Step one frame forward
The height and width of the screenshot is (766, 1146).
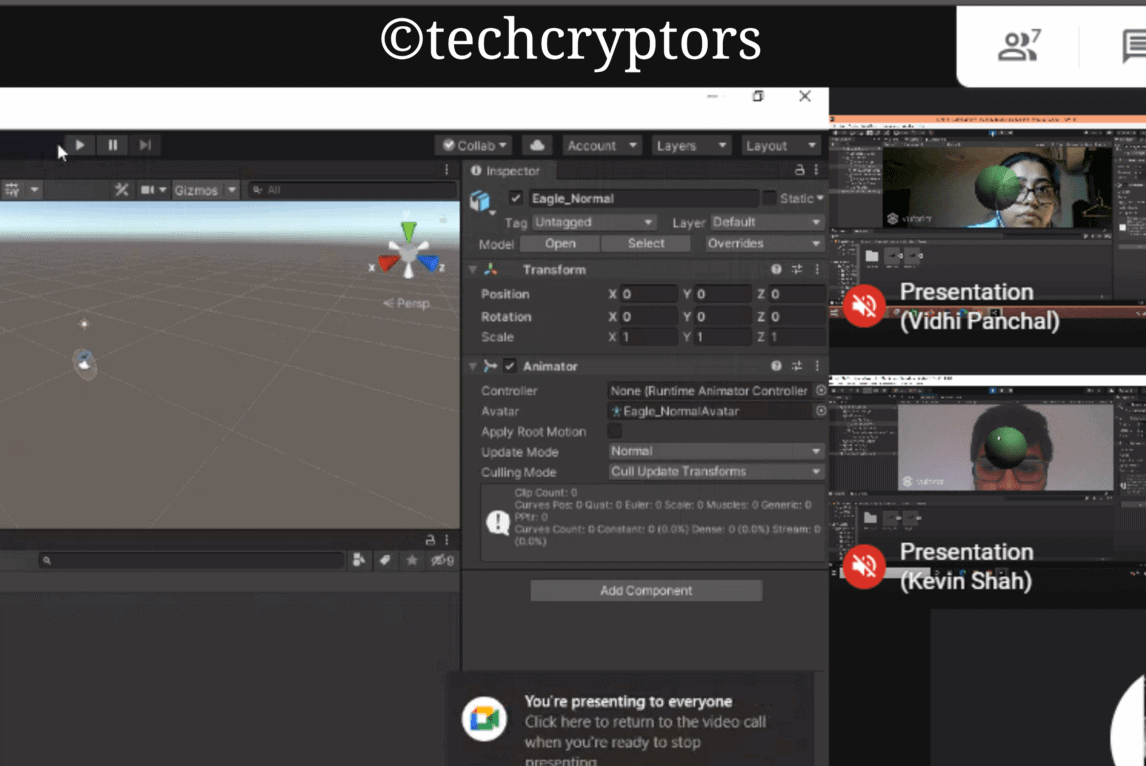click(145, 145)
